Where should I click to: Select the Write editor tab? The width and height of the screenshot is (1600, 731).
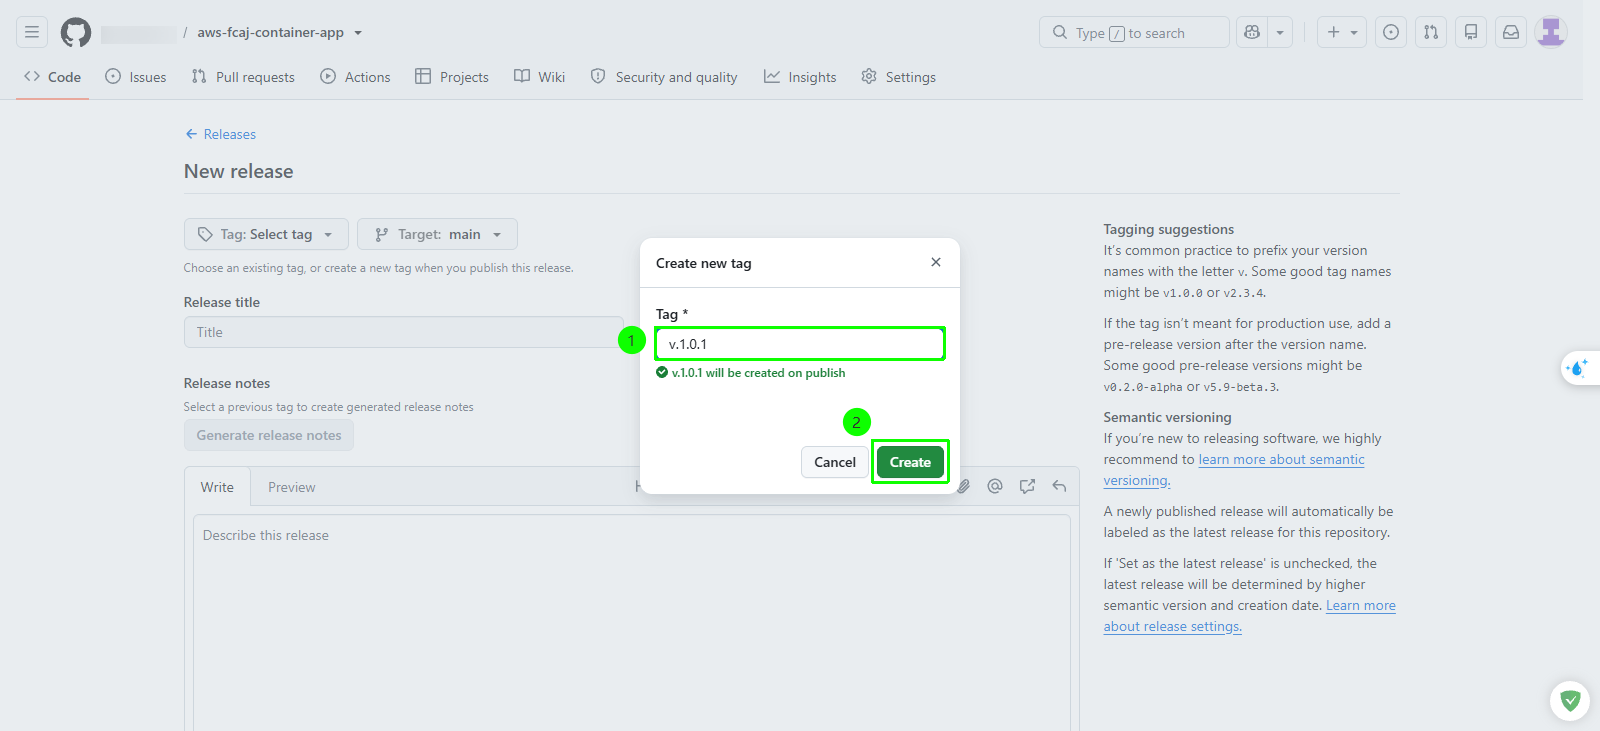(x=217, y=487)
